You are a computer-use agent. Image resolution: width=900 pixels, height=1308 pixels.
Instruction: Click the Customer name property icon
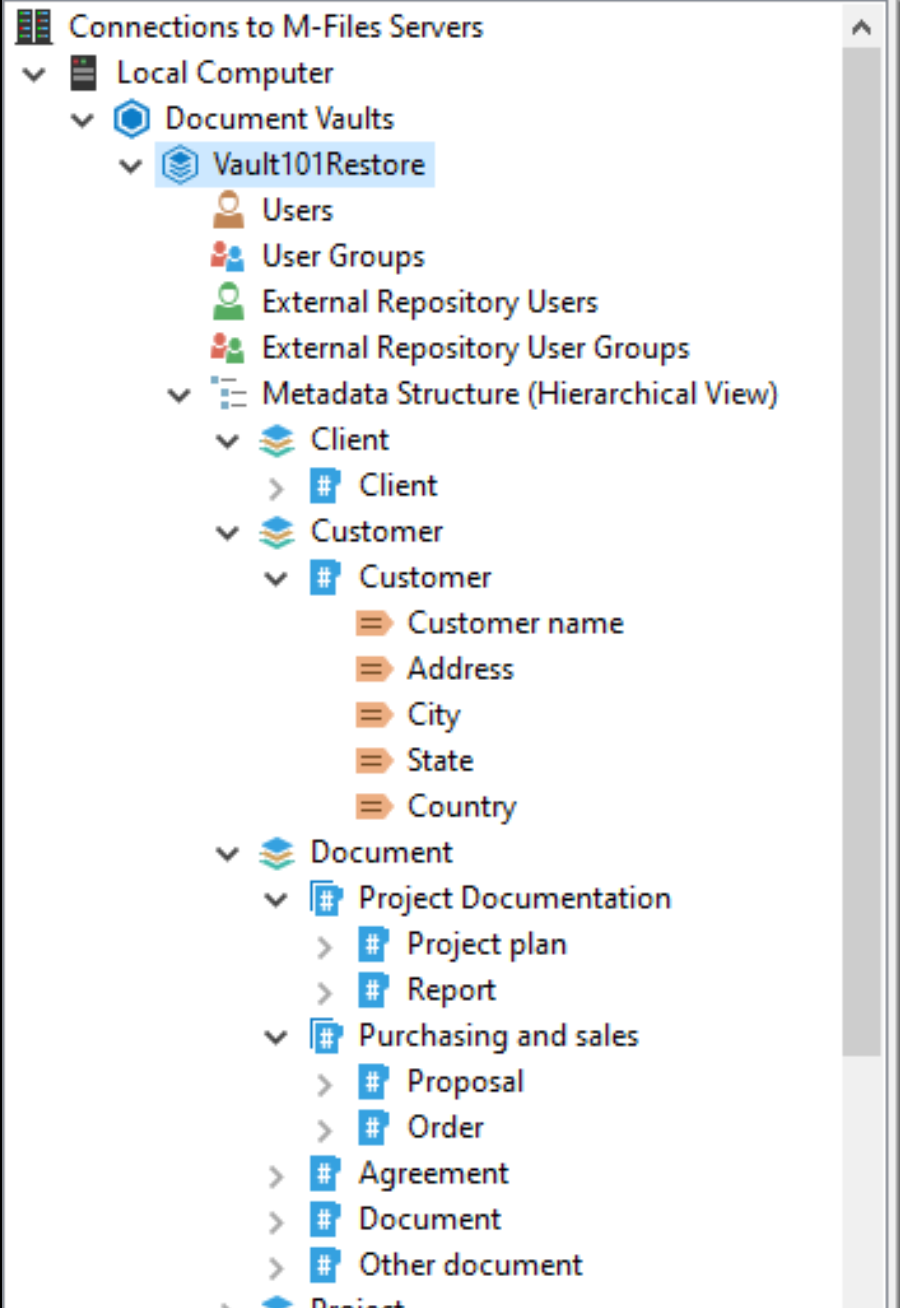pos(374,624)
